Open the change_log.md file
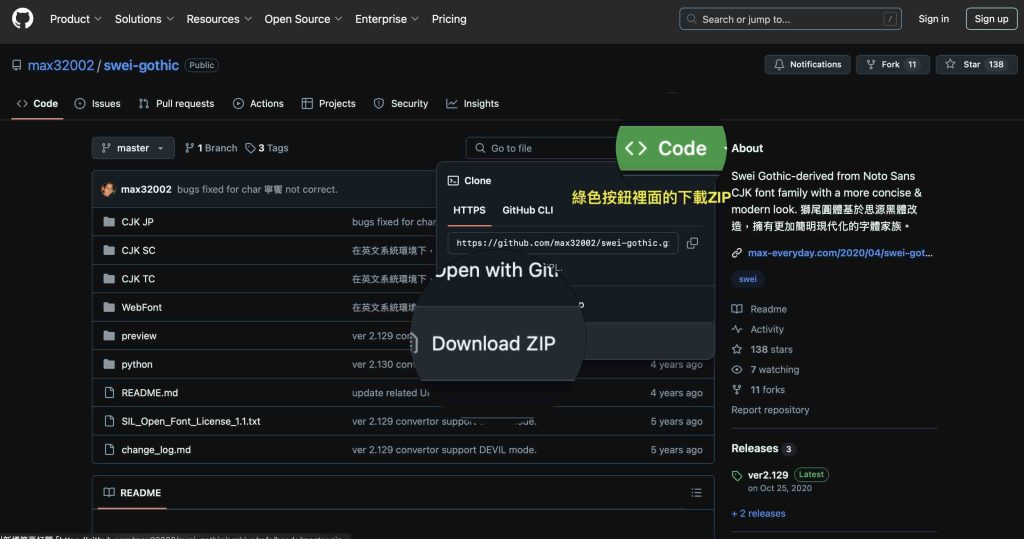This screenshot has height=539, width=1024. click(156, 449)
